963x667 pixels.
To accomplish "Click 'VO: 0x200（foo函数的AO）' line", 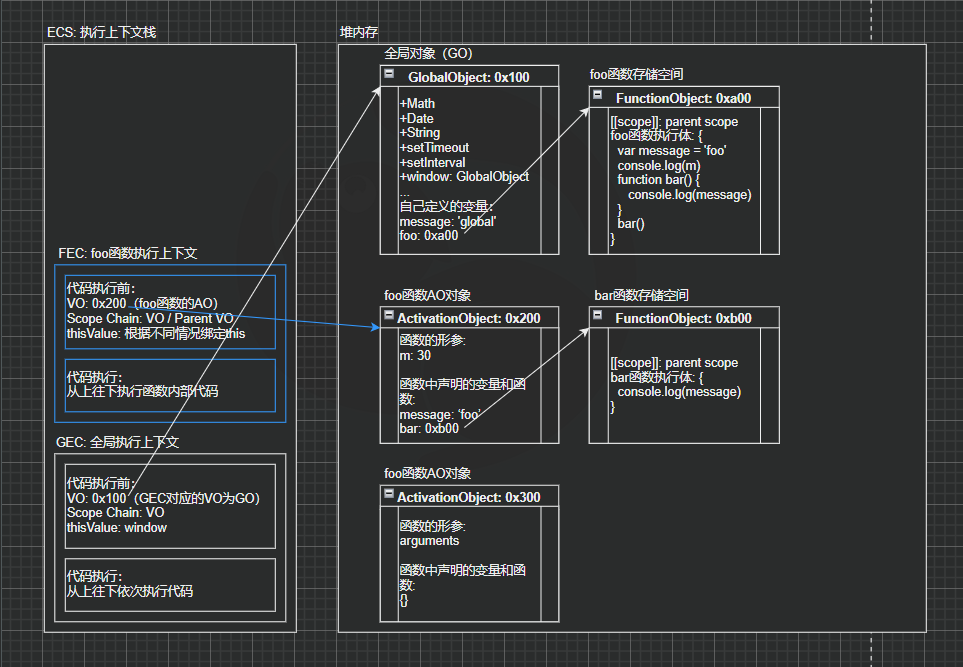I will (142, 303).
